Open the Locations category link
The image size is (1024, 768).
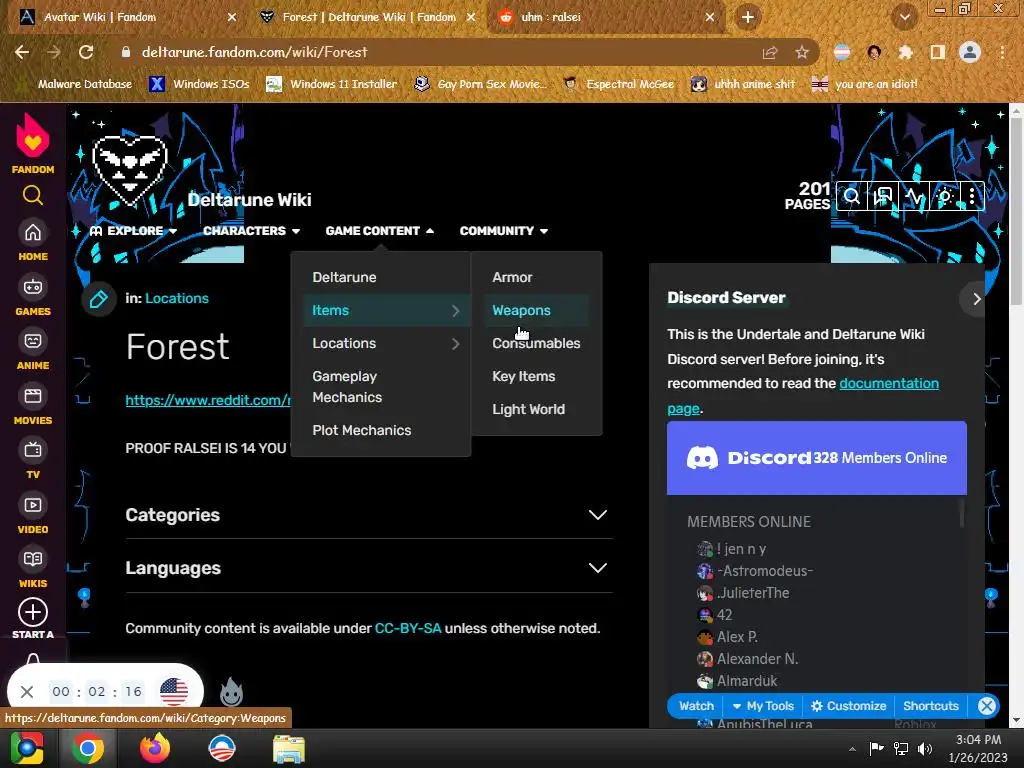coord(177,298)
